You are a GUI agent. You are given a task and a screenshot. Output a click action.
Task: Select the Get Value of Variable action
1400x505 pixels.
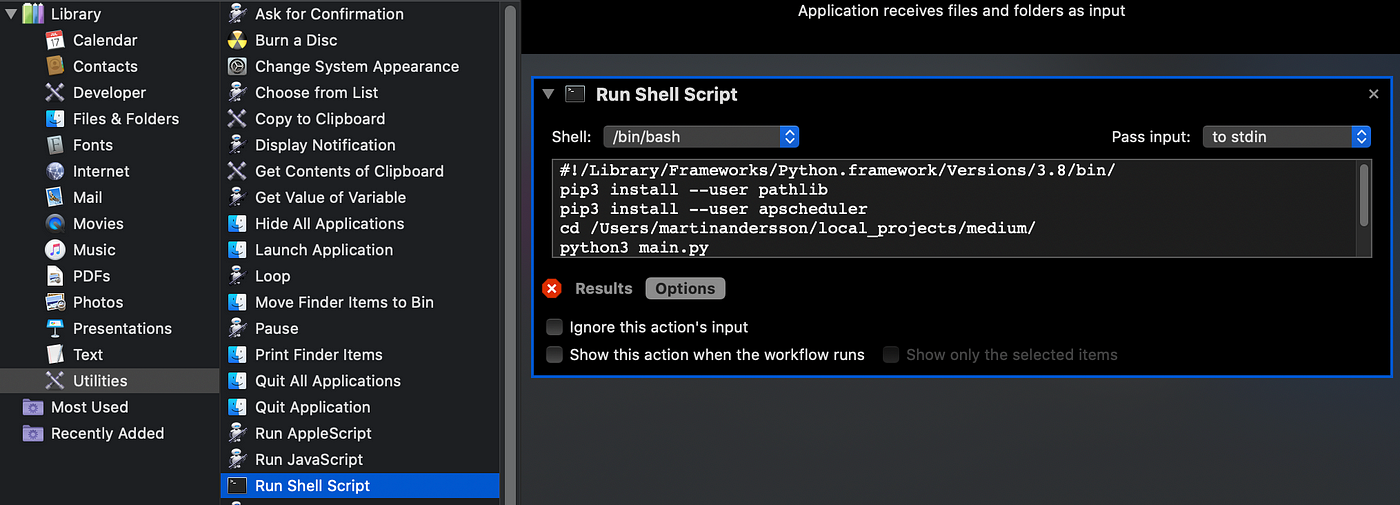(x=330, y=197)
